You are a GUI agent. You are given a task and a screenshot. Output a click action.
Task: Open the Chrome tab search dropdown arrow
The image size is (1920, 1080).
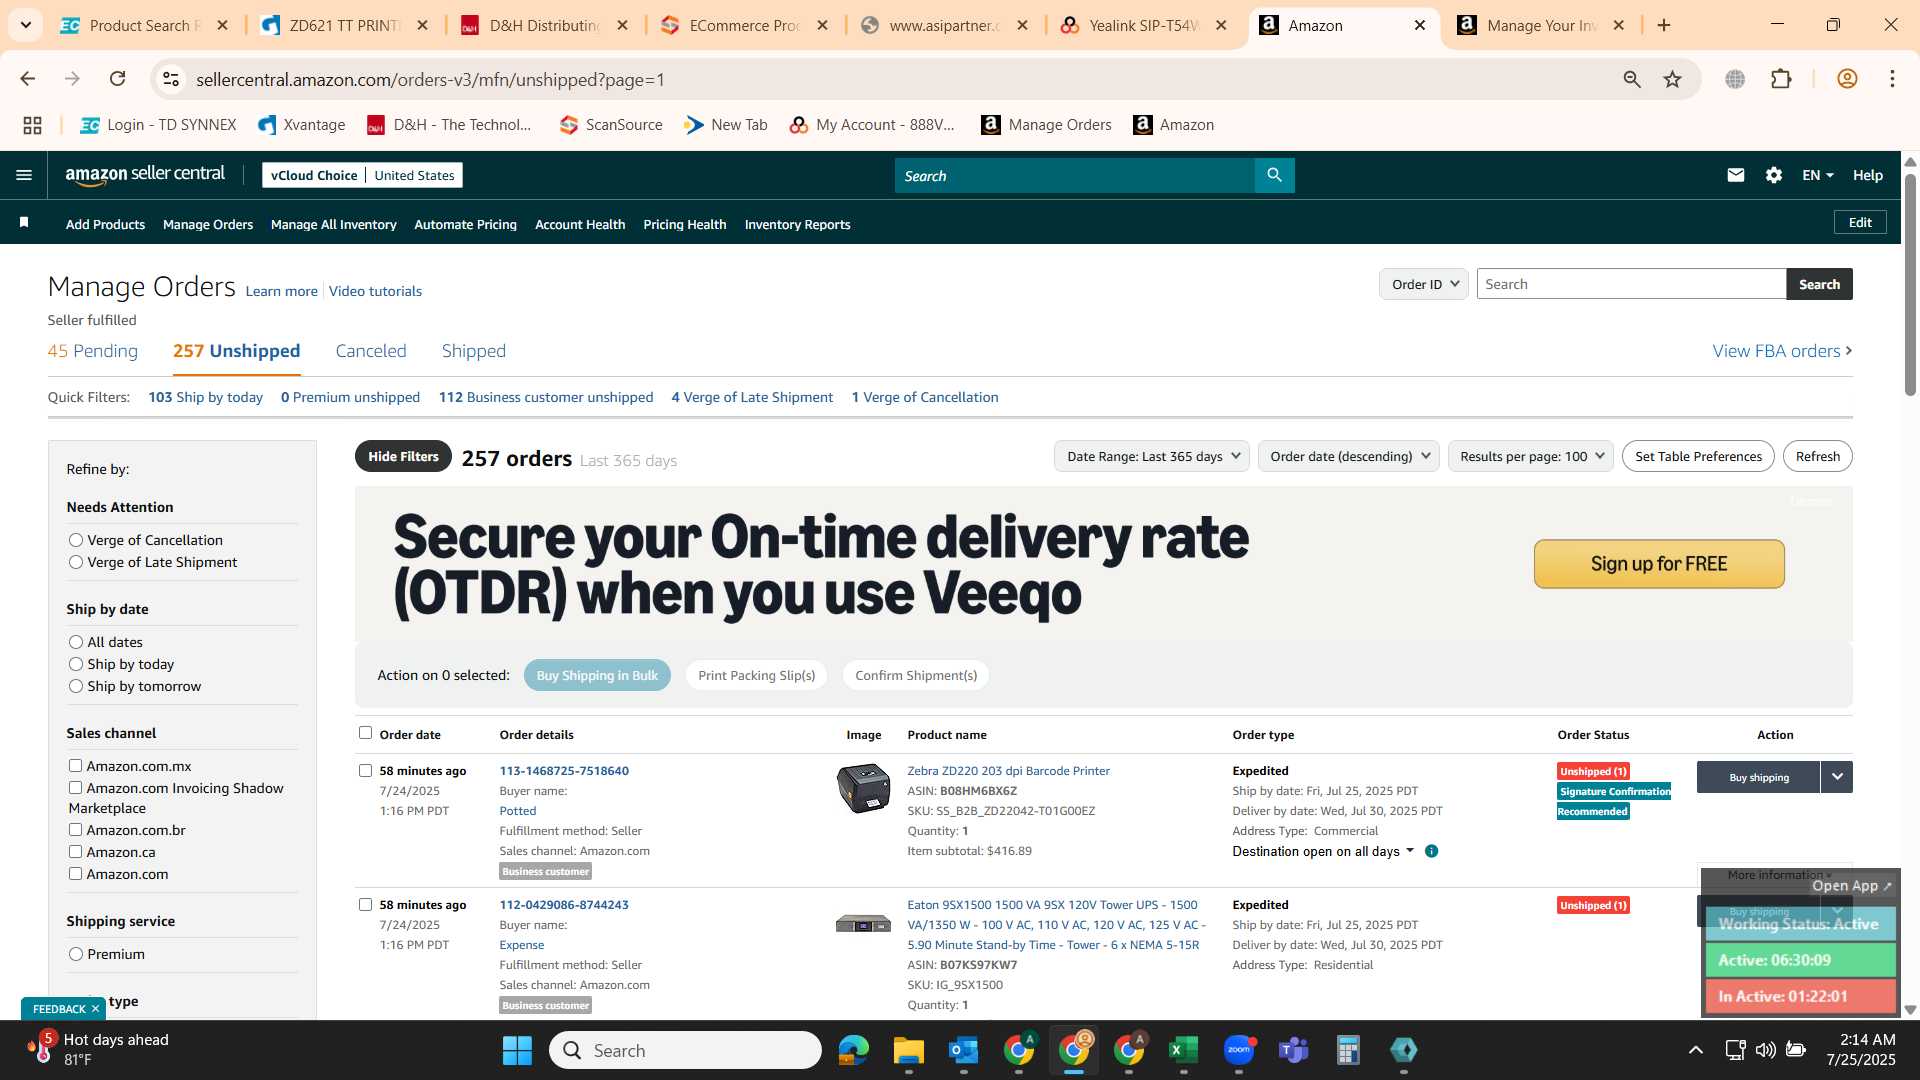tap(26, 25)
